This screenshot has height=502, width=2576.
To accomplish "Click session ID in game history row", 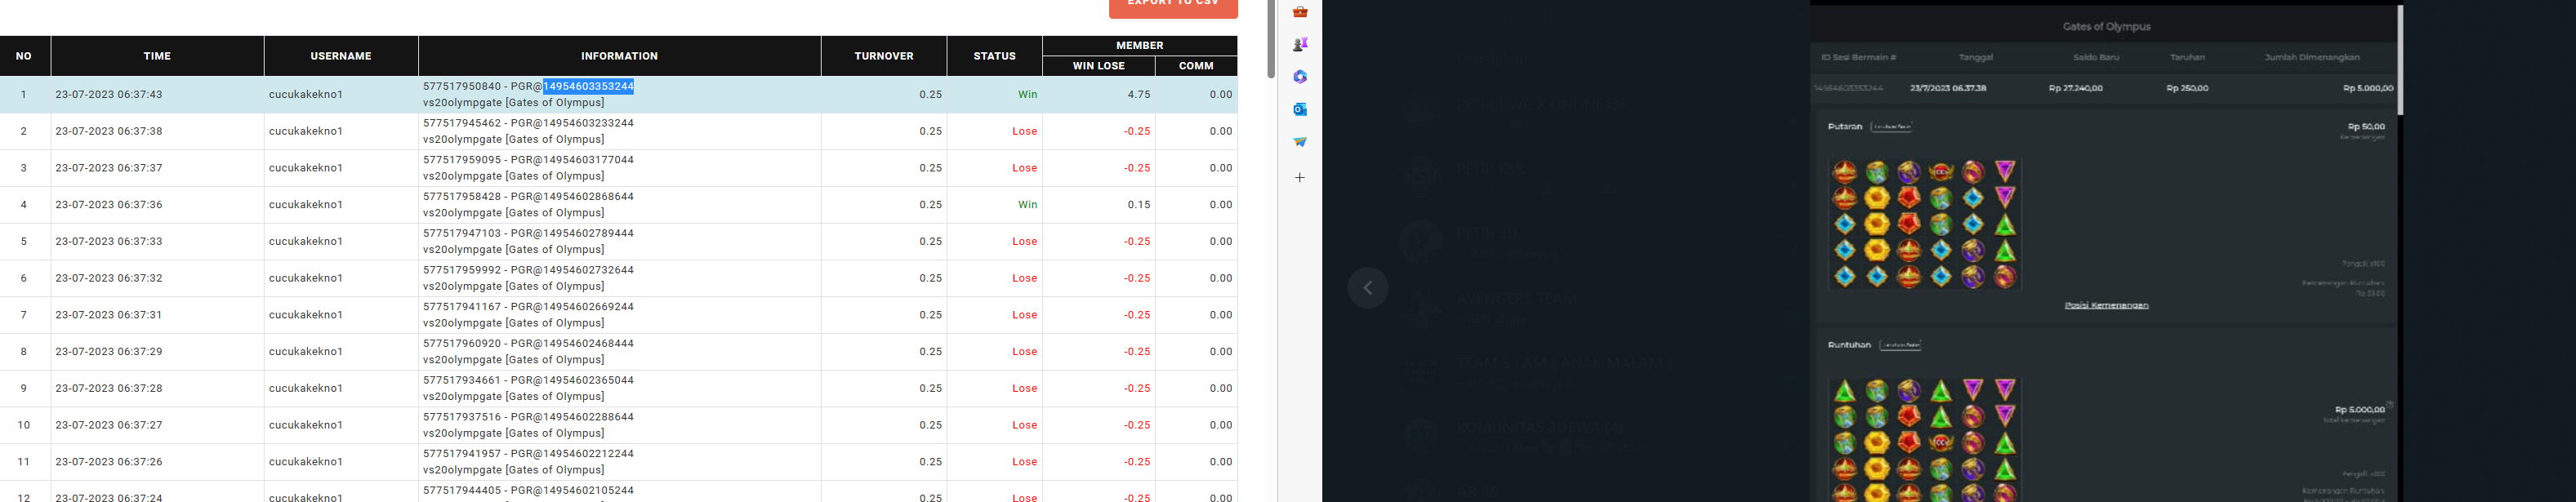I will 1848,88.
